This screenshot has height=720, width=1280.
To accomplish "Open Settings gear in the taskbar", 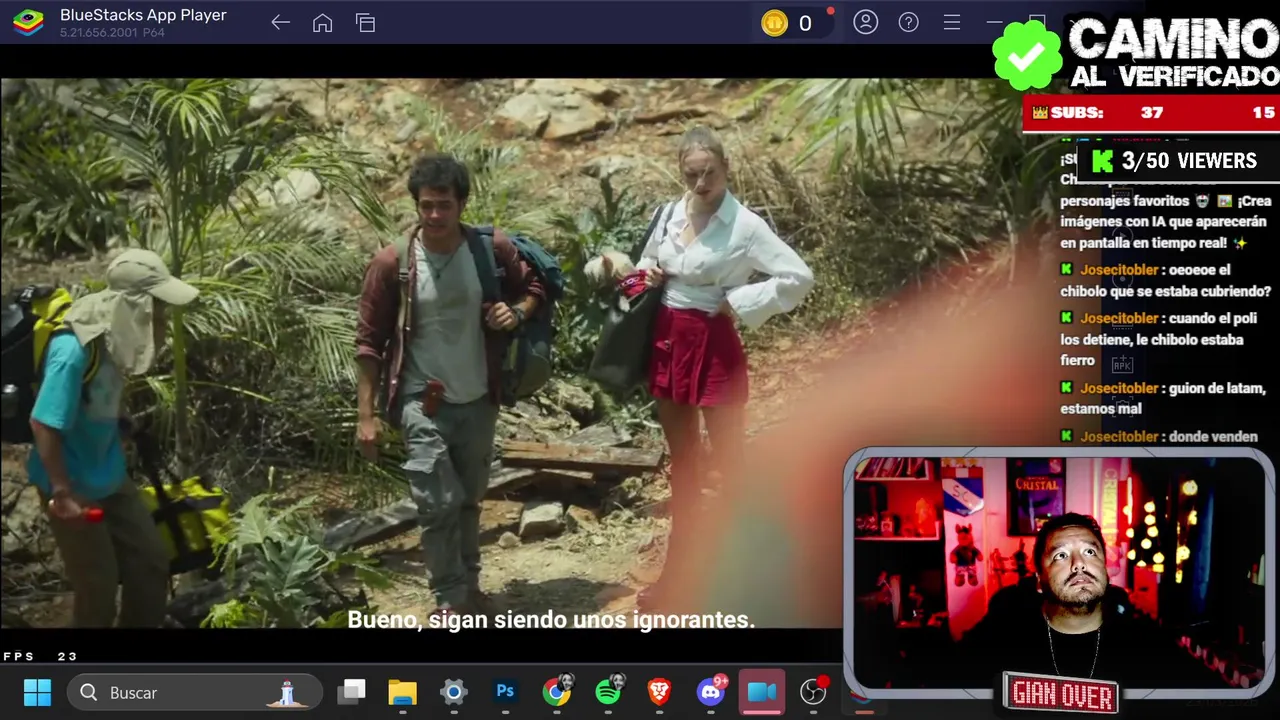I will coord(454,692).
